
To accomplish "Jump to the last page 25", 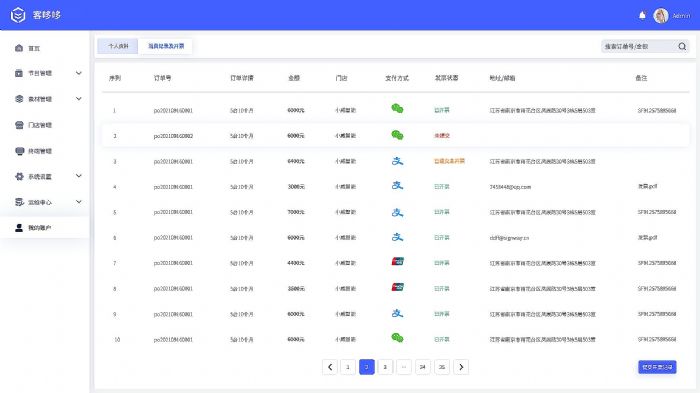I will (442, 367).
